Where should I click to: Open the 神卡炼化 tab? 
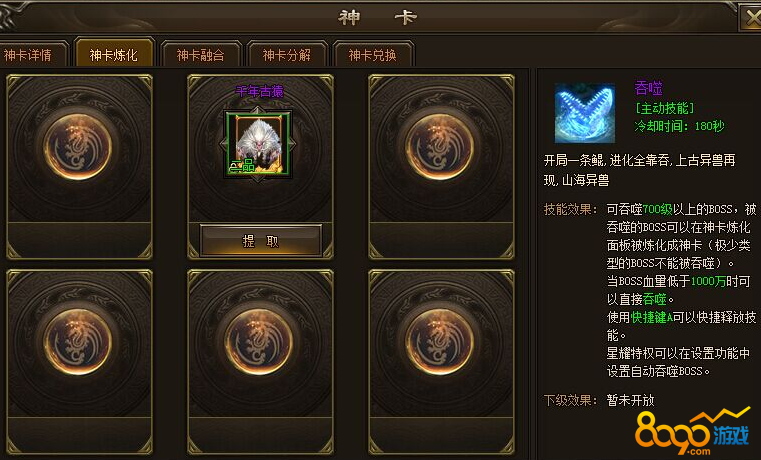click(114, 53)
